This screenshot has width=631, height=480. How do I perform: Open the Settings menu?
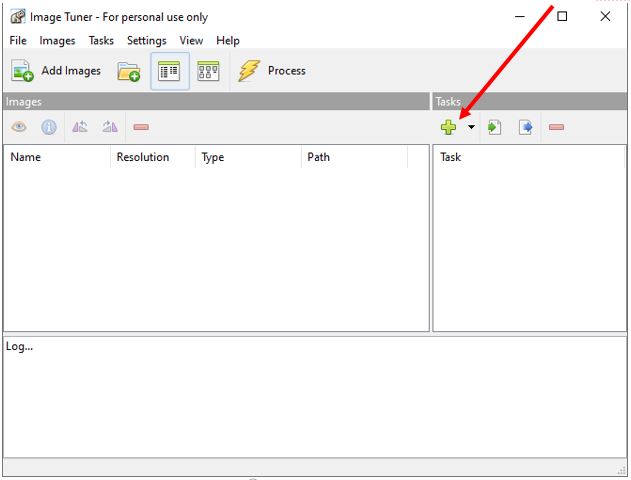[x=147, y=41]
